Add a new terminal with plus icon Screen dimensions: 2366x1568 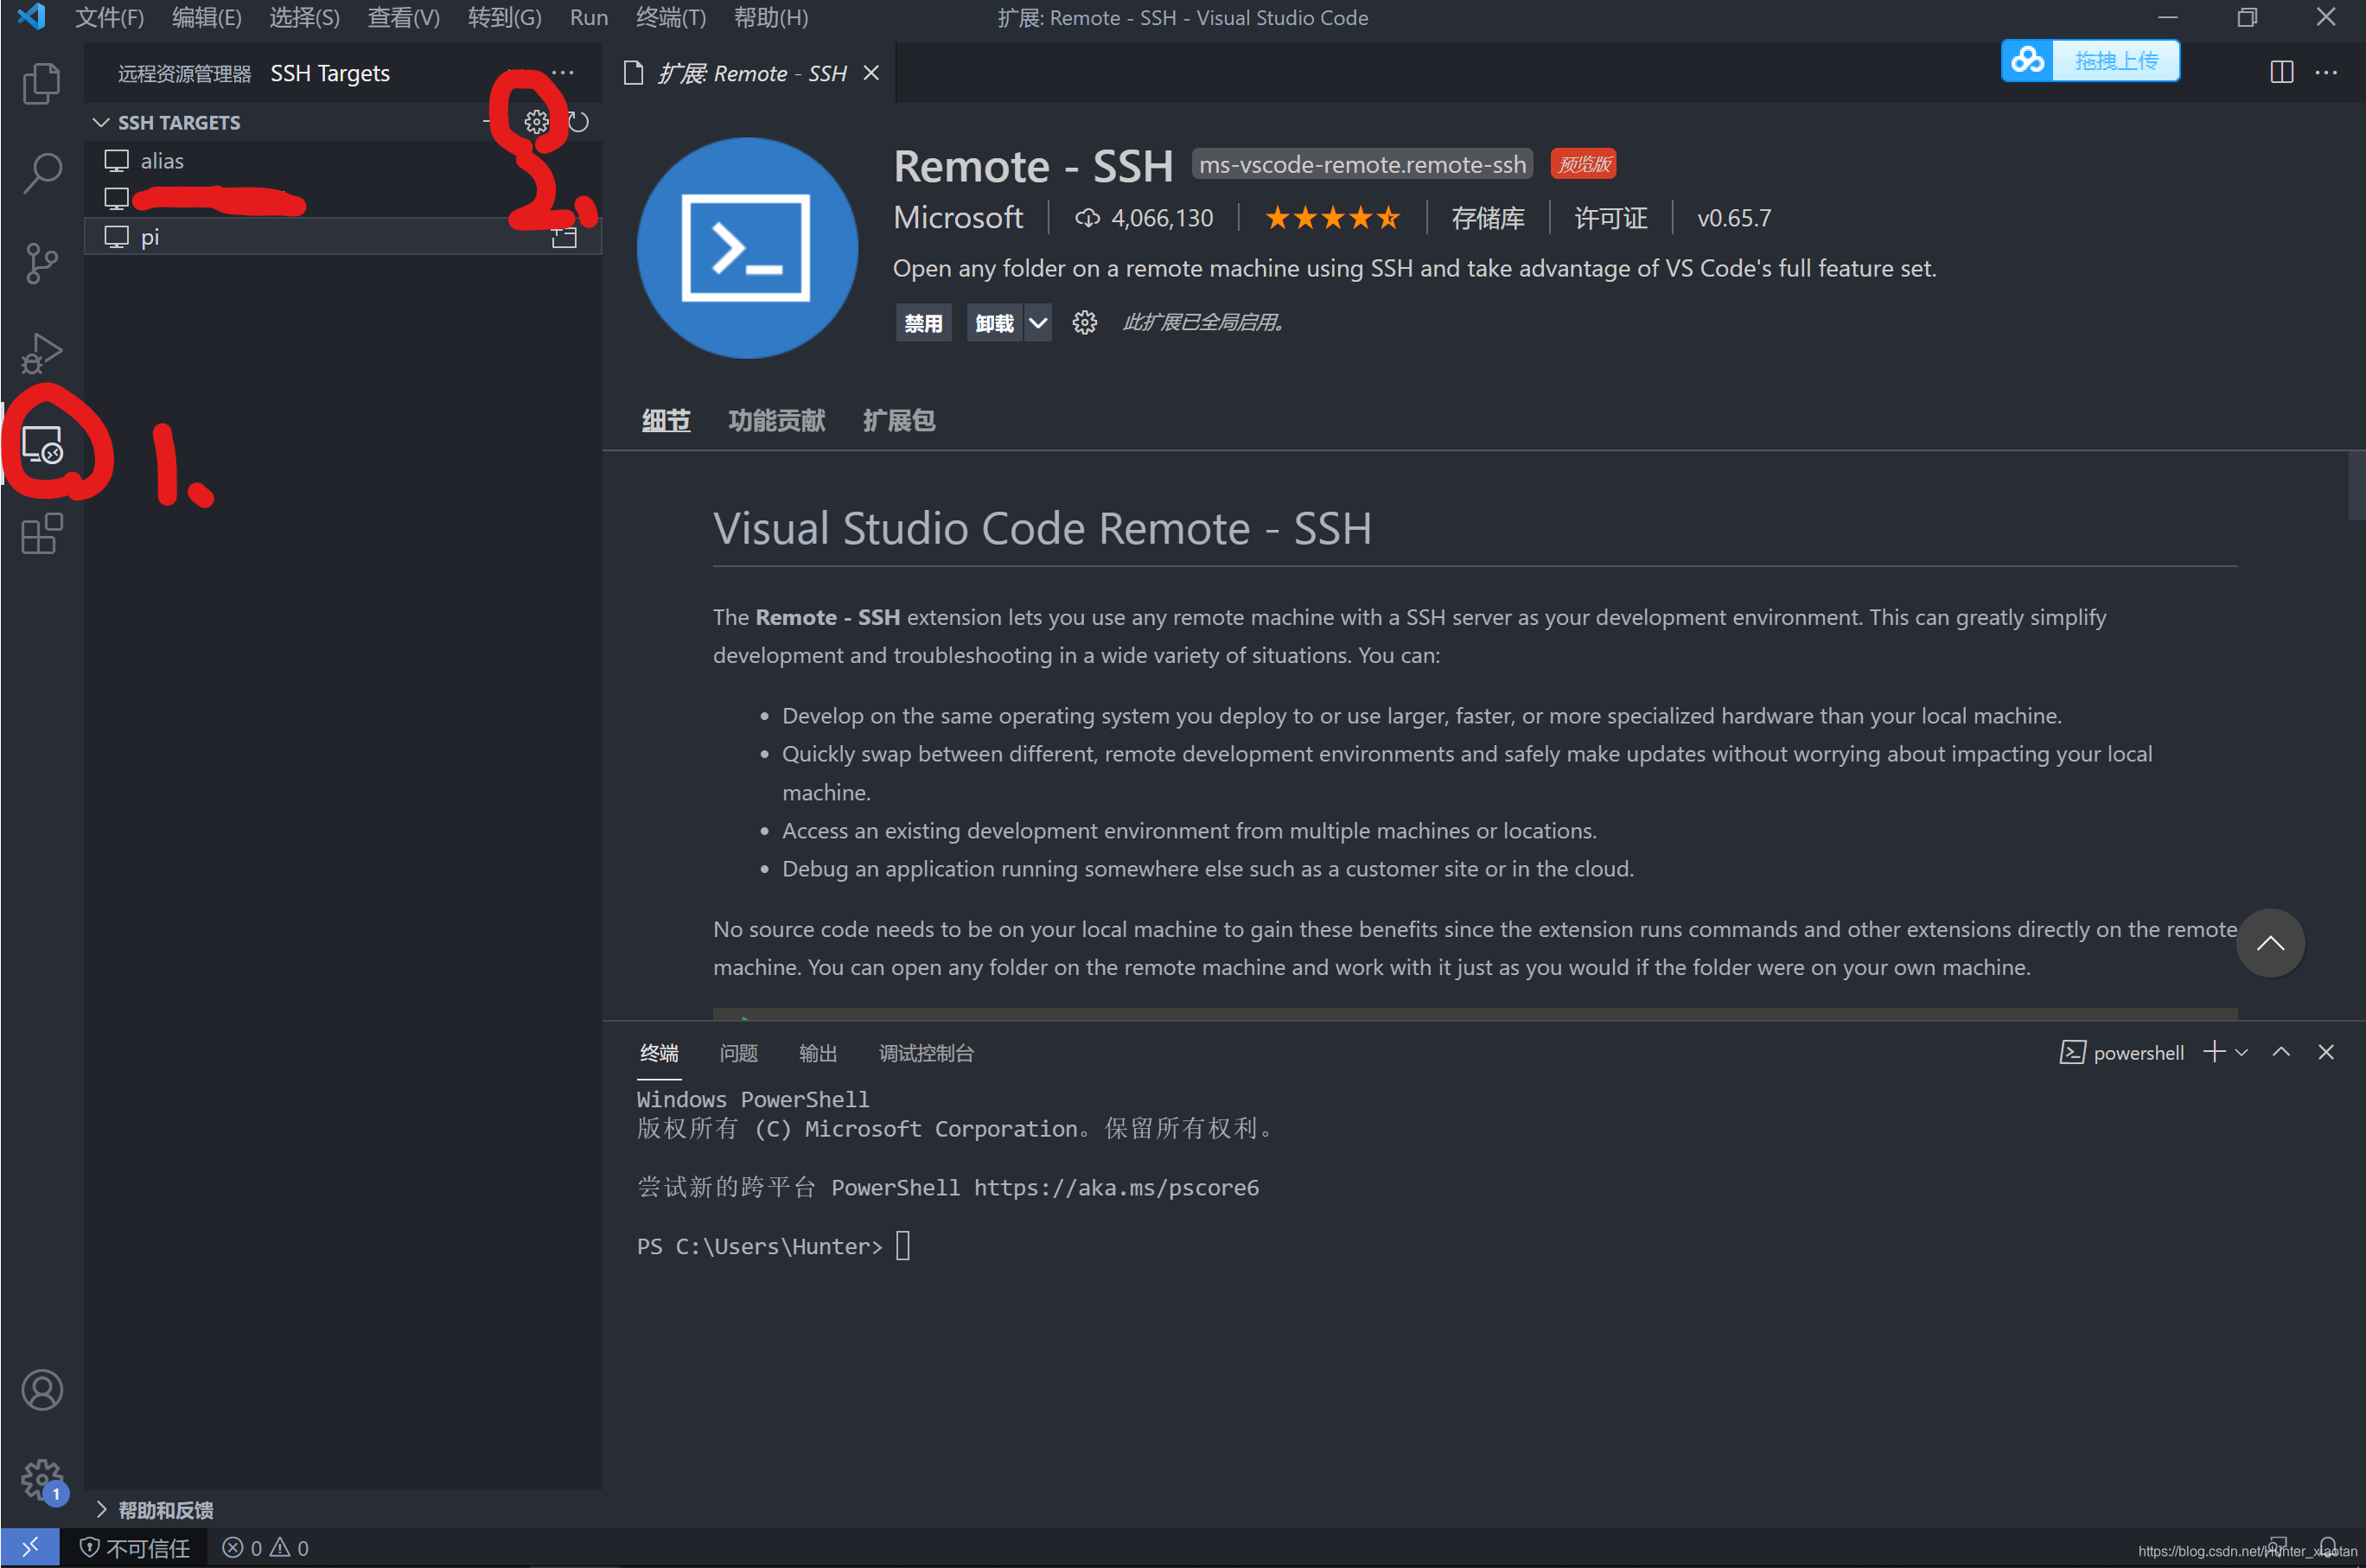[2214, 1052]
